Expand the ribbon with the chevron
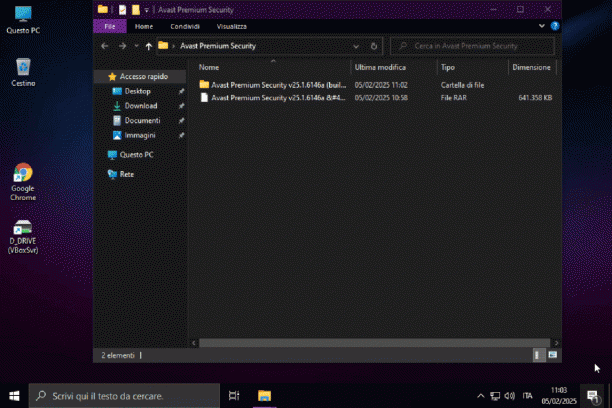Viewport: 612px width, 408px height. (x=541, y=26)
